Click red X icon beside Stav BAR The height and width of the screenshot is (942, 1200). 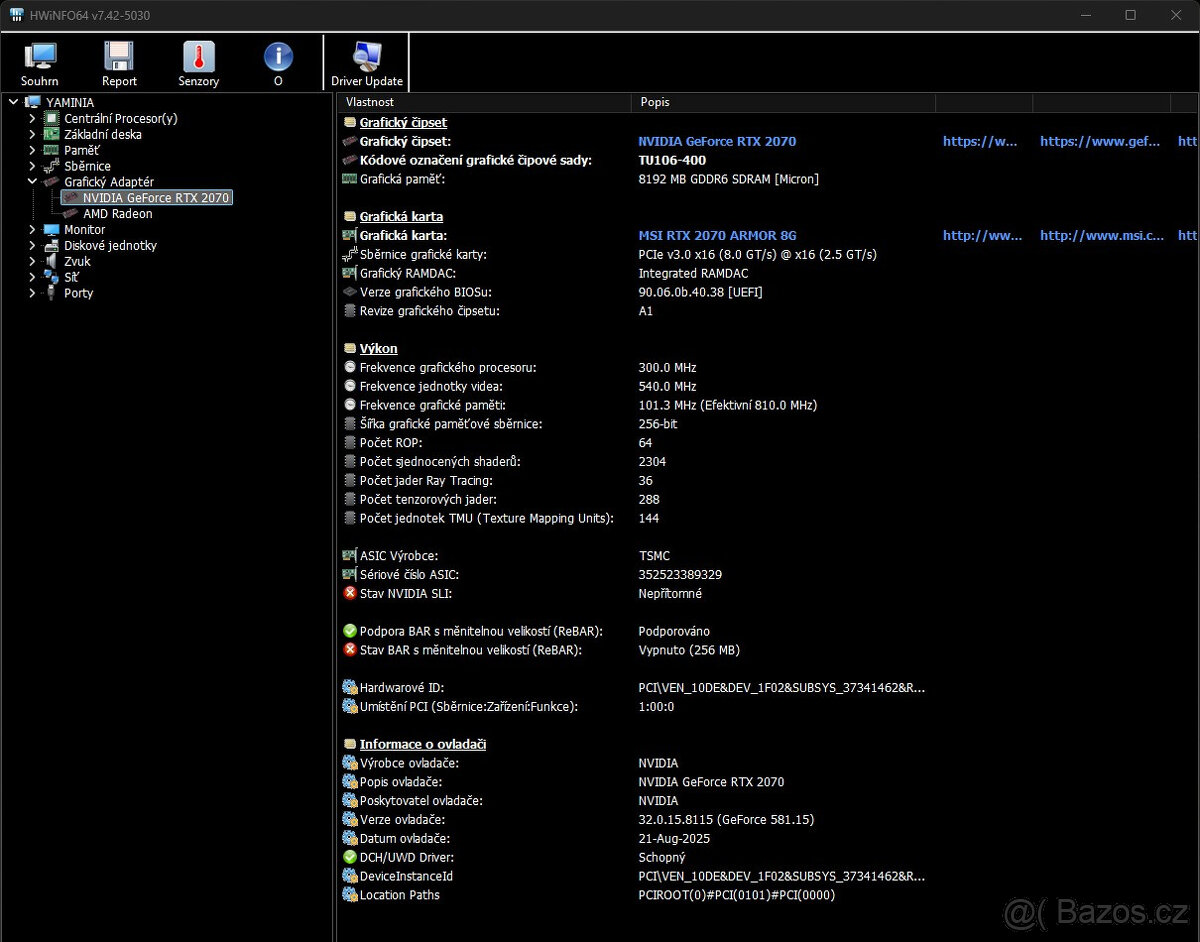tap(350, 650)
